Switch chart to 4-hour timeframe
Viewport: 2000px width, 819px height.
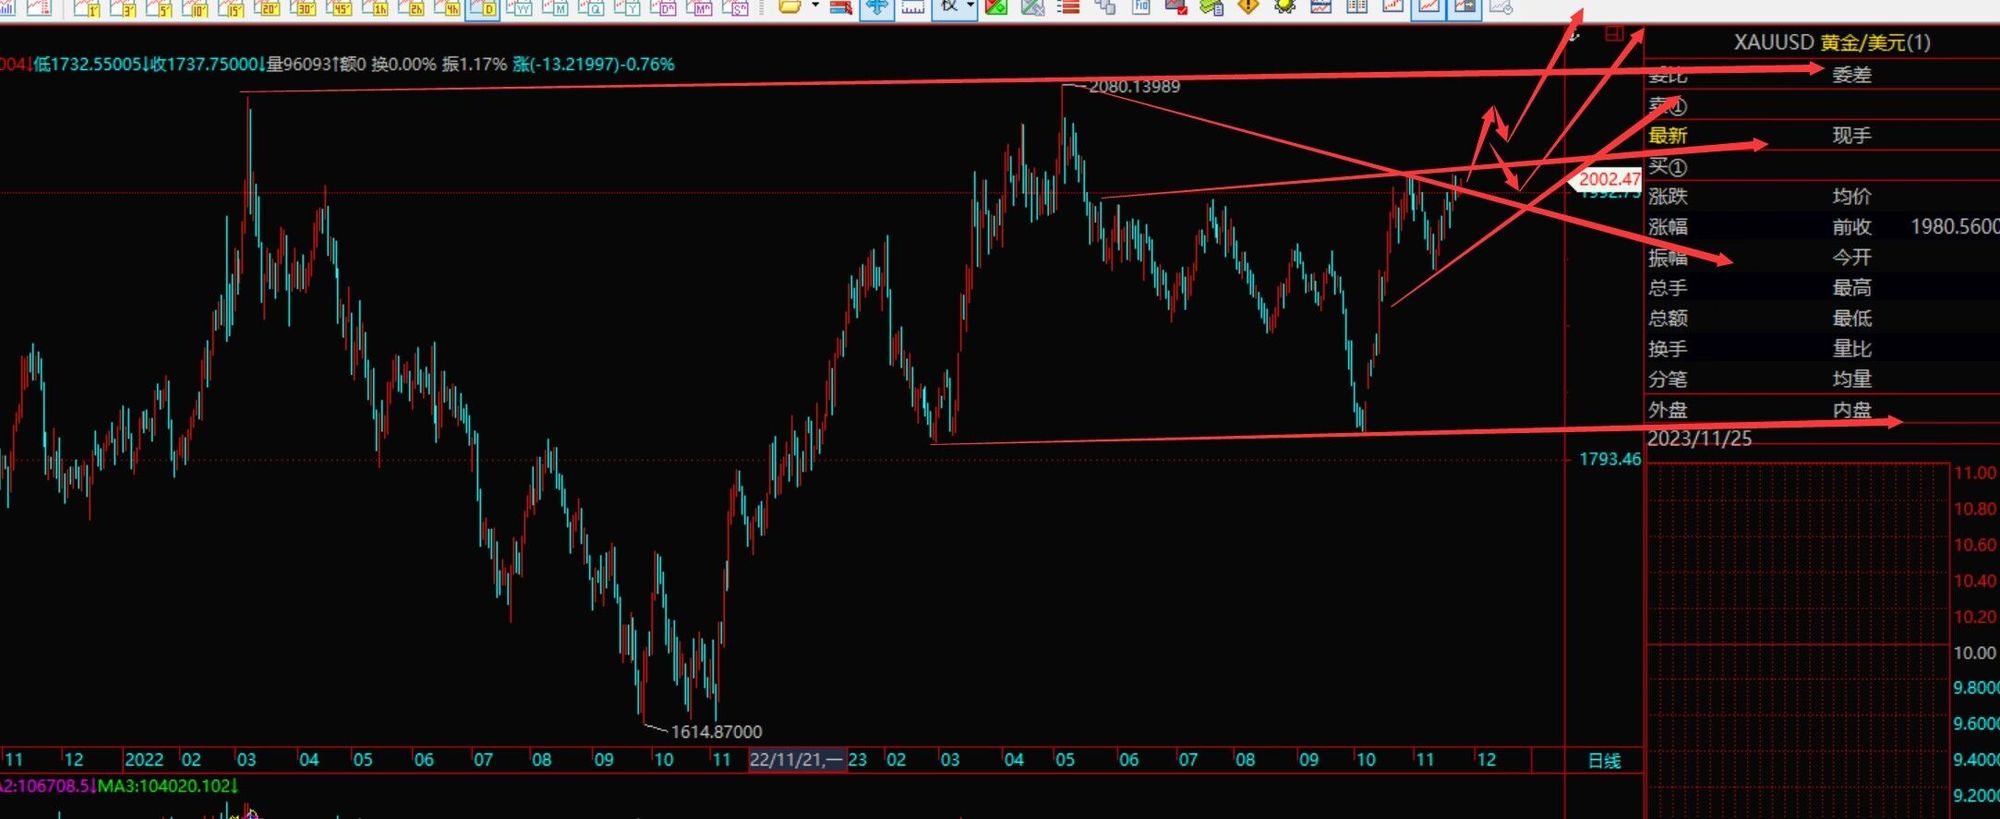click(x=447, y=8)
